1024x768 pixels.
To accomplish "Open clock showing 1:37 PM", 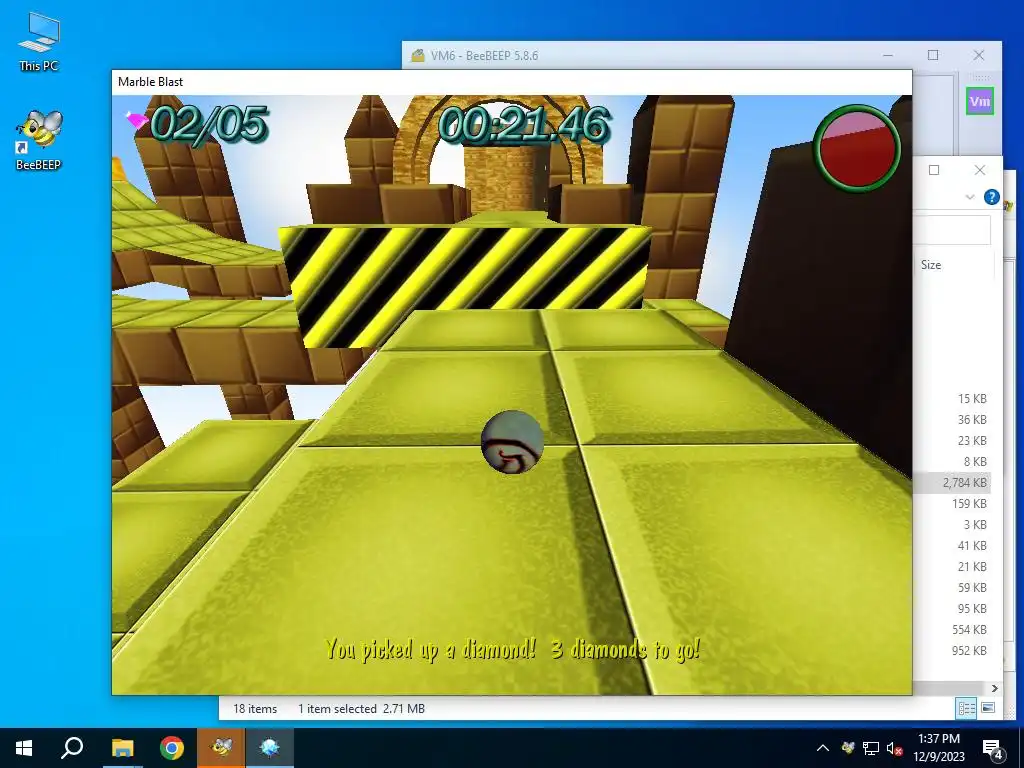I will coord(939,748).
